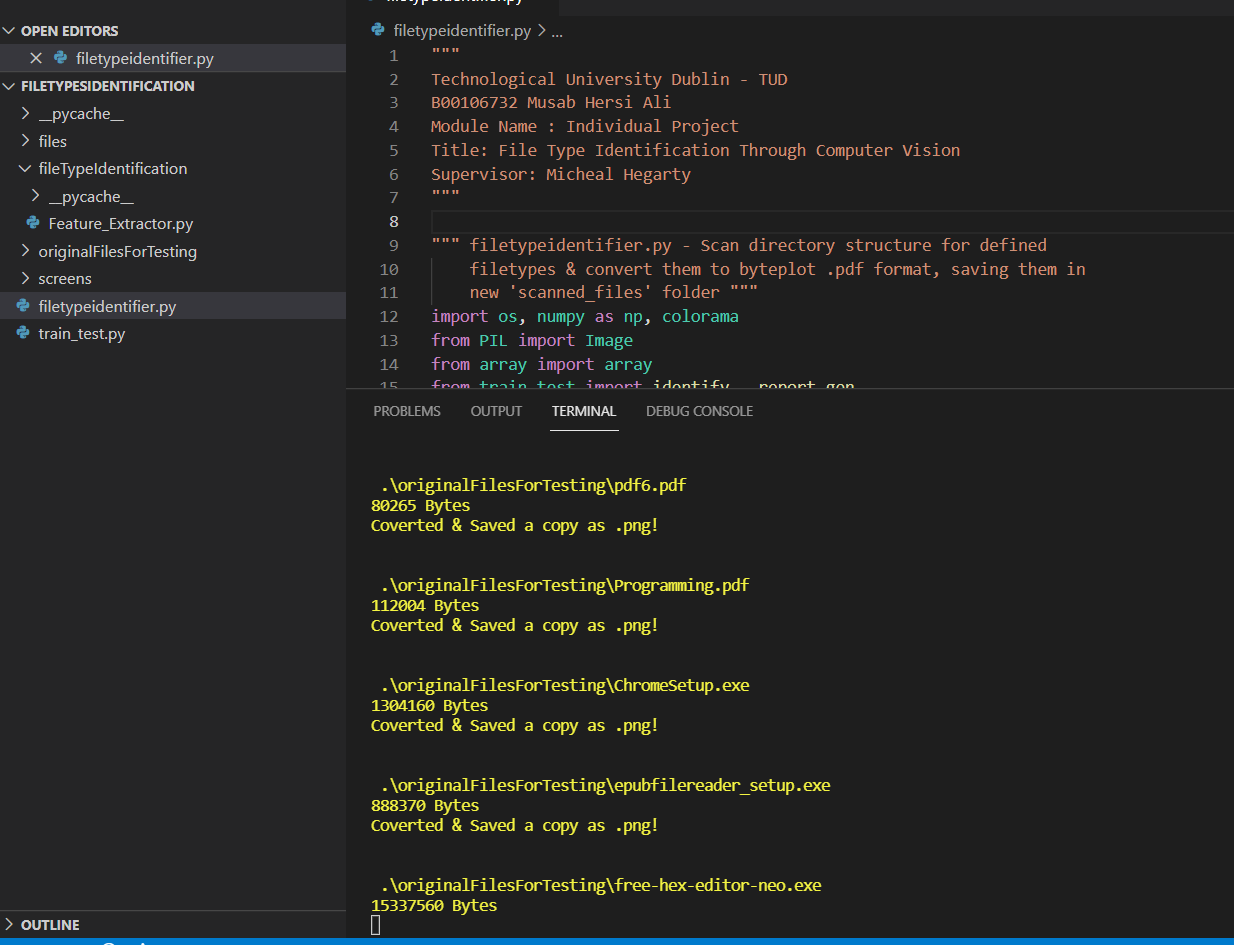Collapse the OPEN EDITORS section
Screen dimensions: 1234x945
pyautogui.click(x=10, y=30)
